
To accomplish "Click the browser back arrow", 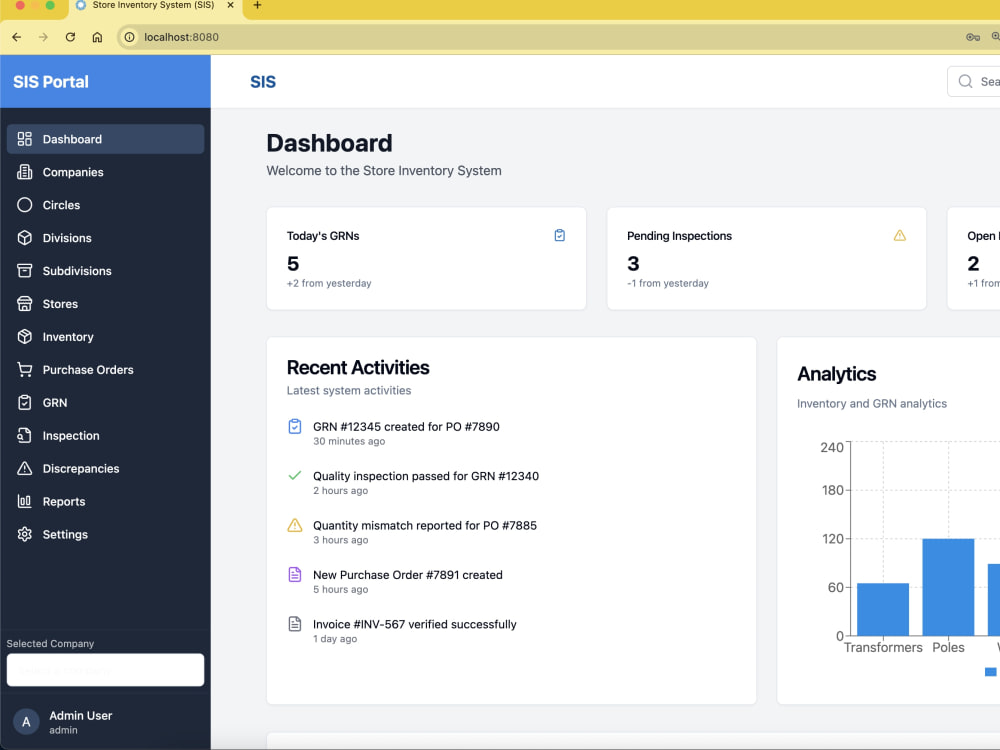I will click(17, 37).
